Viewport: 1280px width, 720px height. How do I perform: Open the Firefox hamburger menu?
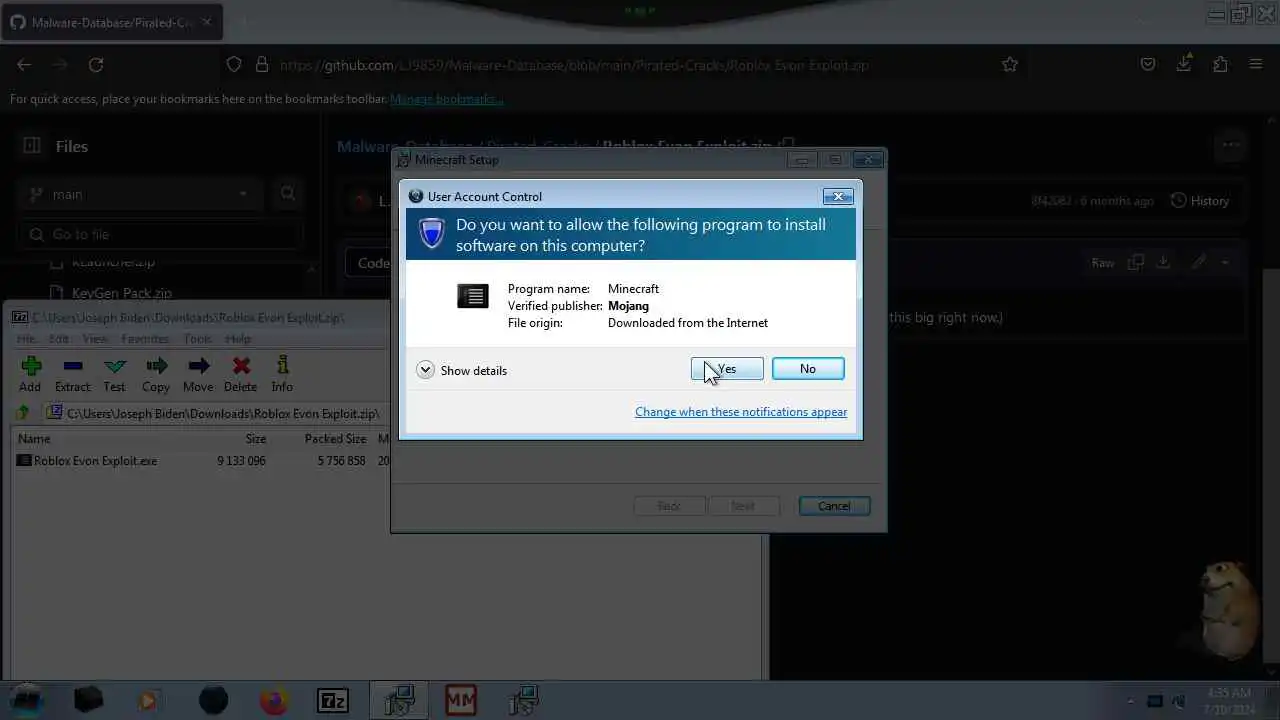[1256, 65]
